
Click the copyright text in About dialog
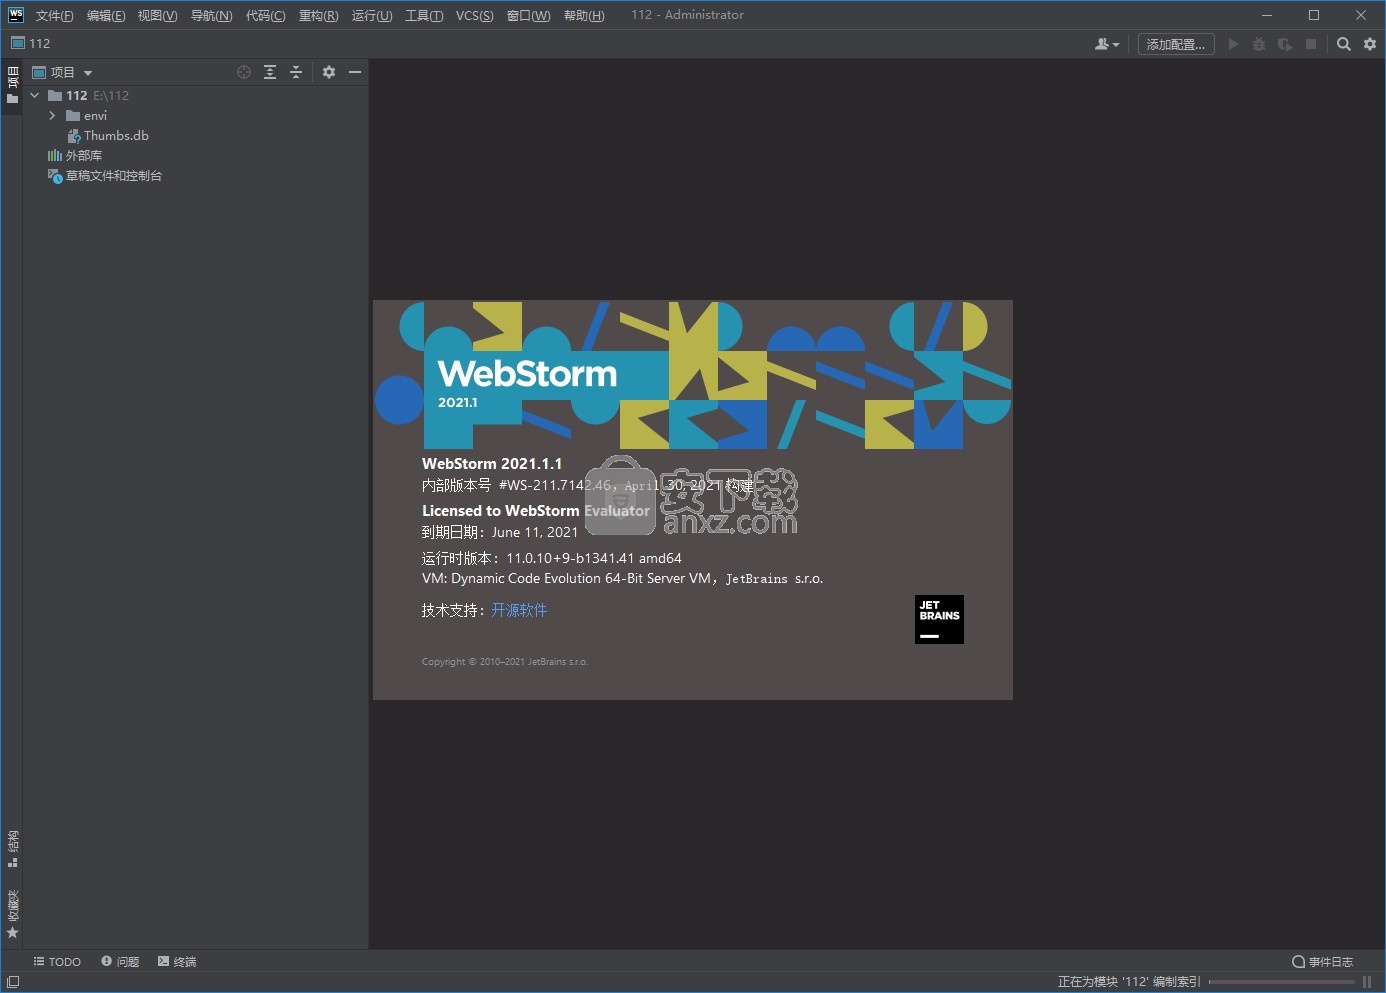tap(505, 662)
